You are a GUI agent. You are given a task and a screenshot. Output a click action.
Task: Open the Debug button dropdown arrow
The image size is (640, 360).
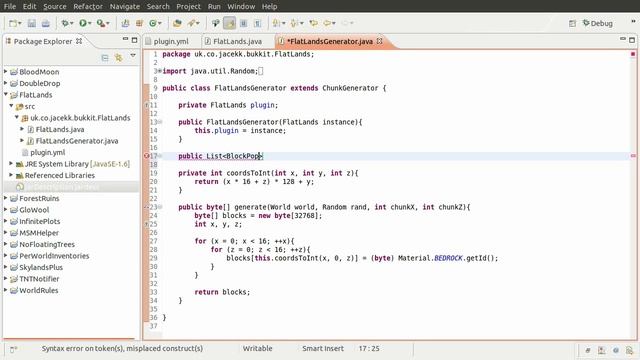point(71,23)
